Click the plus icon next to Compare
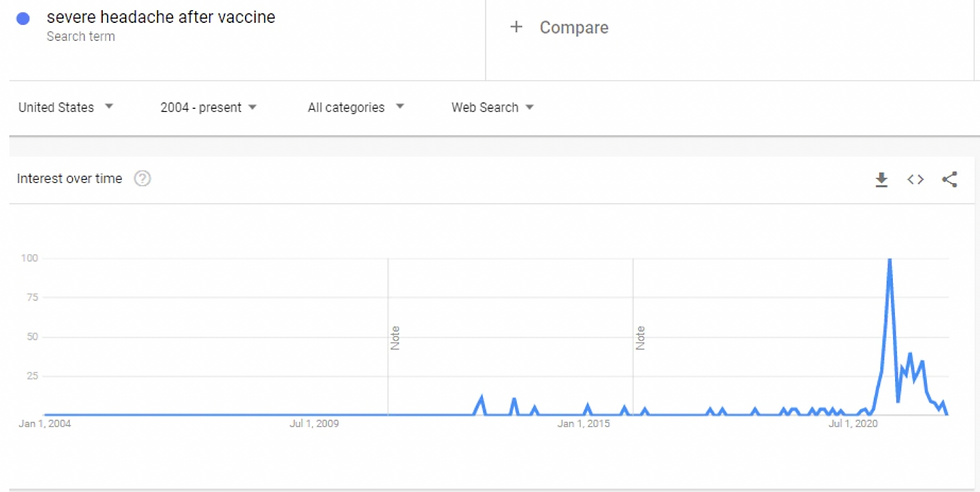The image size is (980, 492). [516, 27]
